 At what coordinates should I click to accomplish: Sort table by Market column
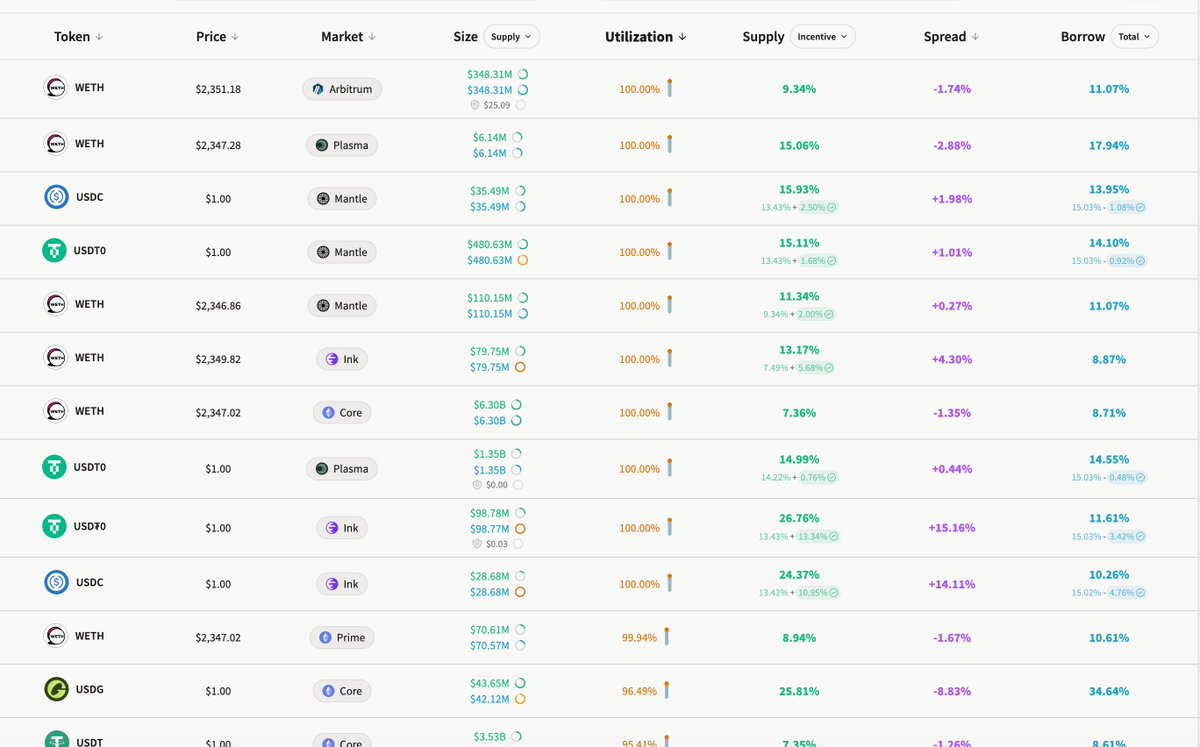[x=348, y=37]
